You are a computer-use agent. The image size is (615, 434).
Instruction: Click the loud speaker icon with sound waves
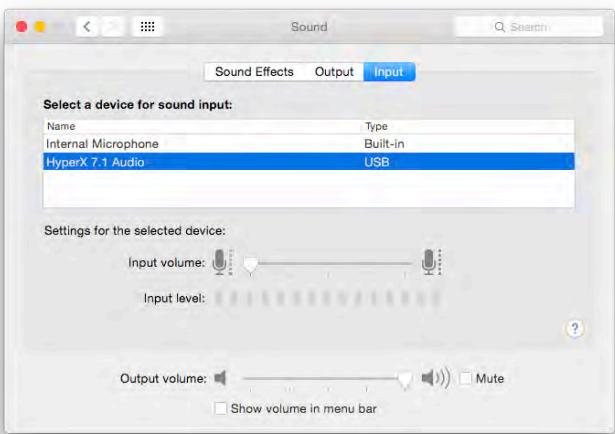click(x=435, y=378)
